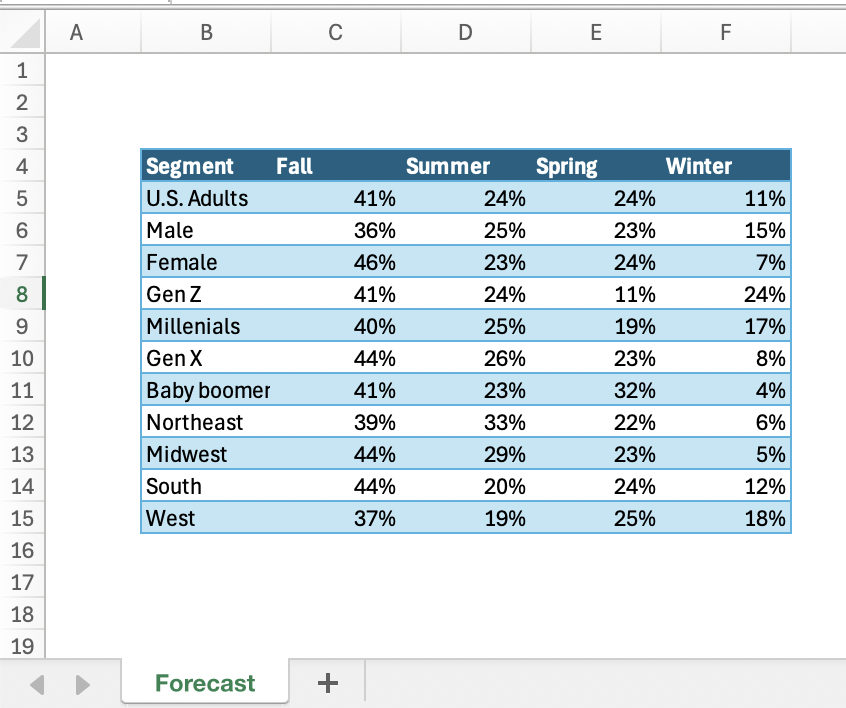
Task: Click the Fall header cell
Action: (x=295, y=166)
